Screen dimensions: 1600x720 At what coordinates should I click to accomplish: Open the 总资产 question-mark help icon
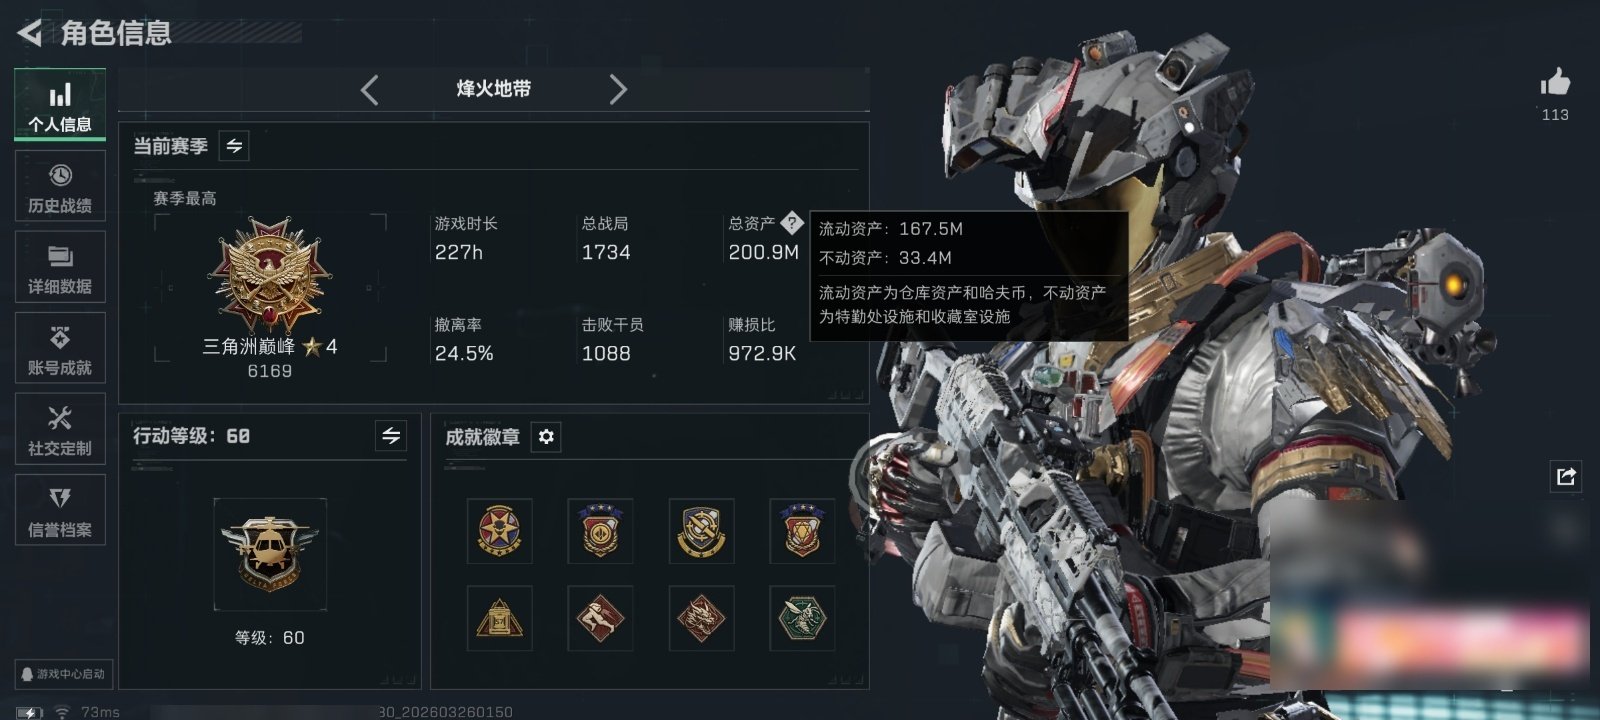(x=791, y=222)
